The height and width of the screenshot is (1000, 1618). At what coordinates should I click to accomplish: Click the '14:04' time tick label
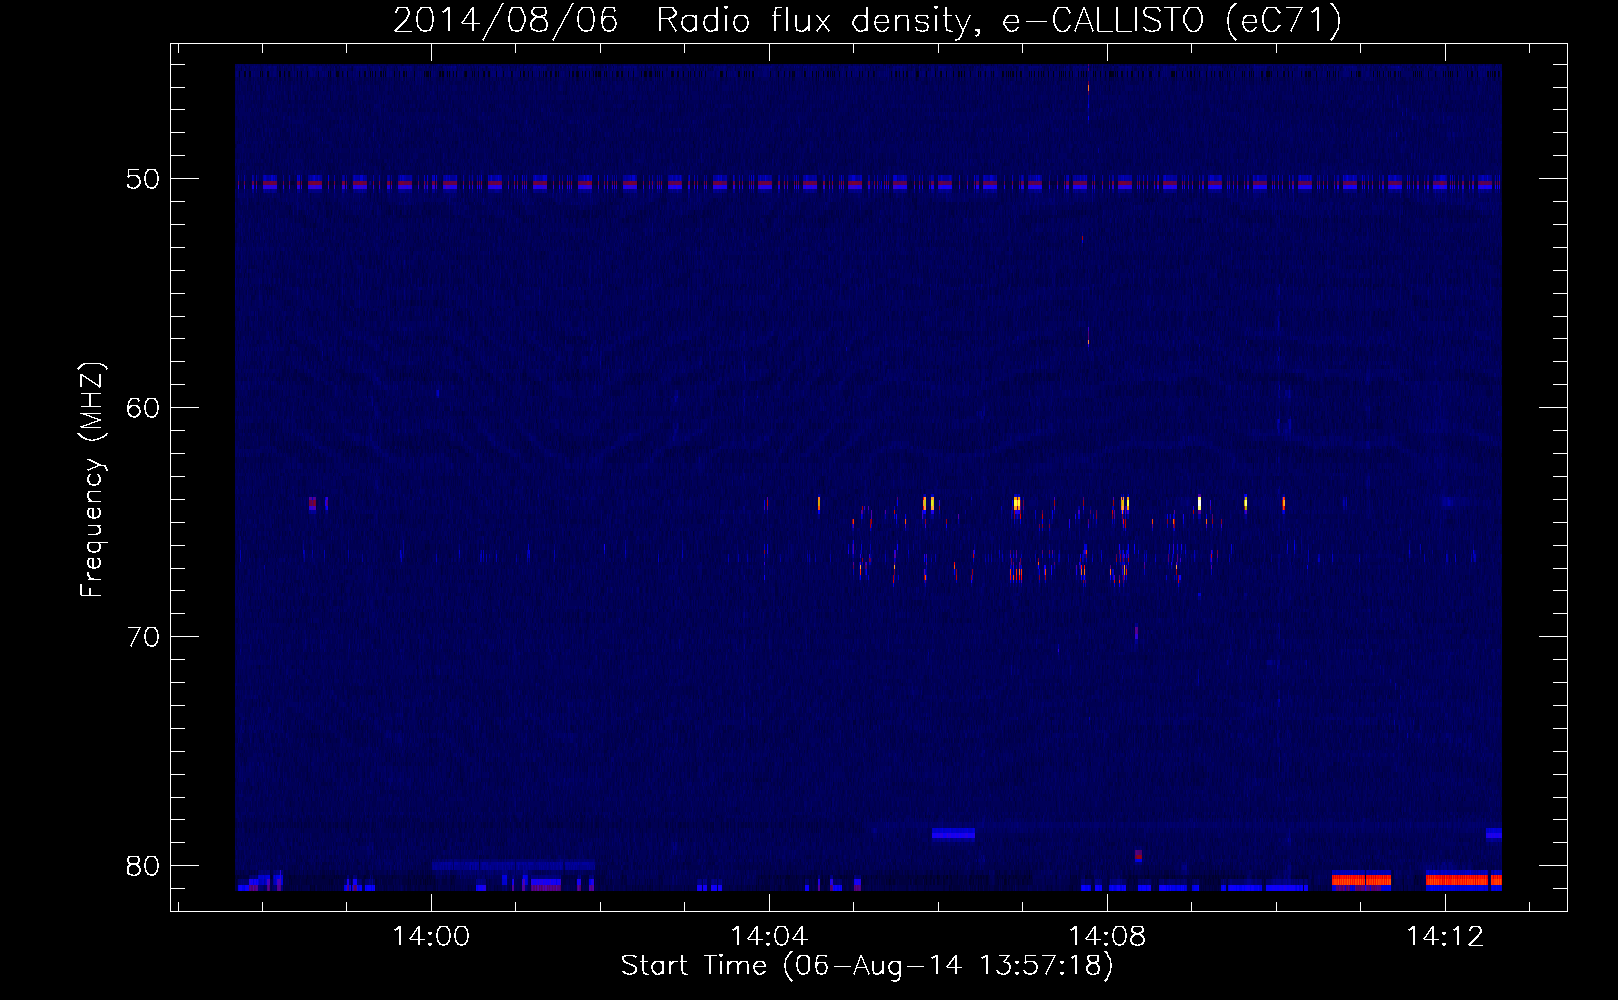pos(769,937)
